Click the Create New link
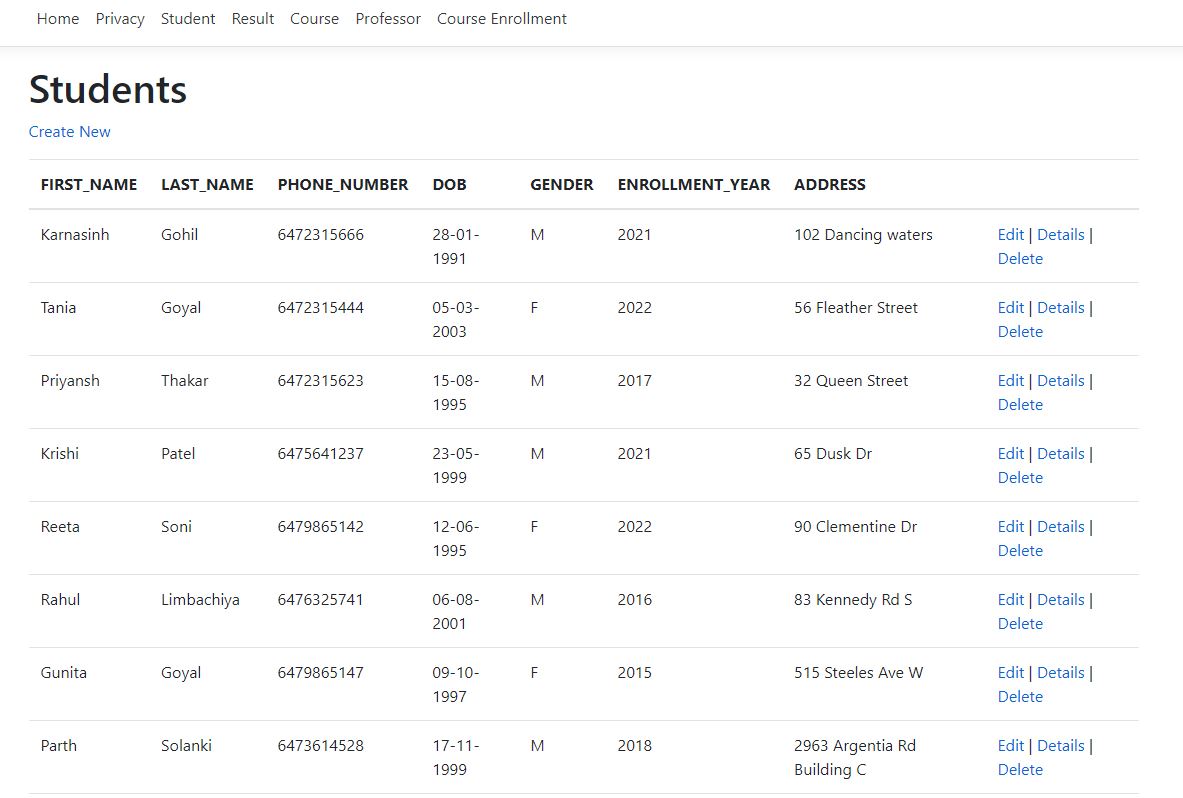The height and width of the screenshot is (798, 1183). [x=69, y=131]
